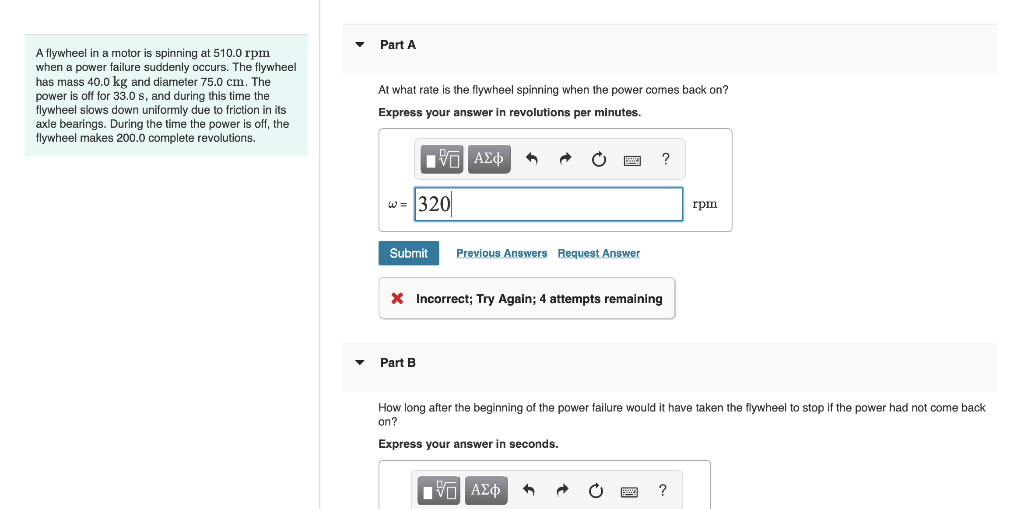Reset the Part A answer field

pyautogui.click(x=599, y=159)
